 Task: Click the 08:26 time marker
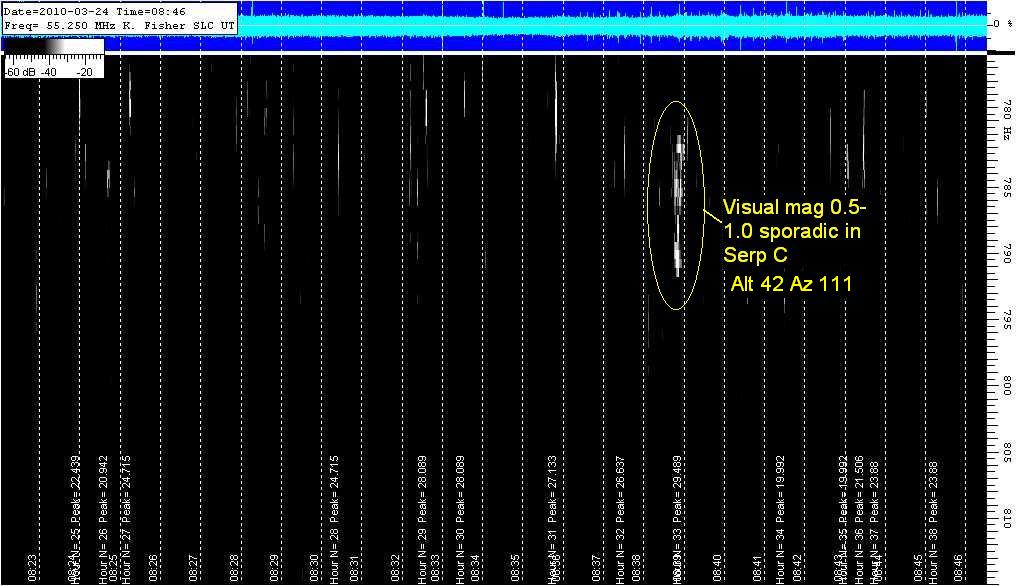click(x=153, y=567)
